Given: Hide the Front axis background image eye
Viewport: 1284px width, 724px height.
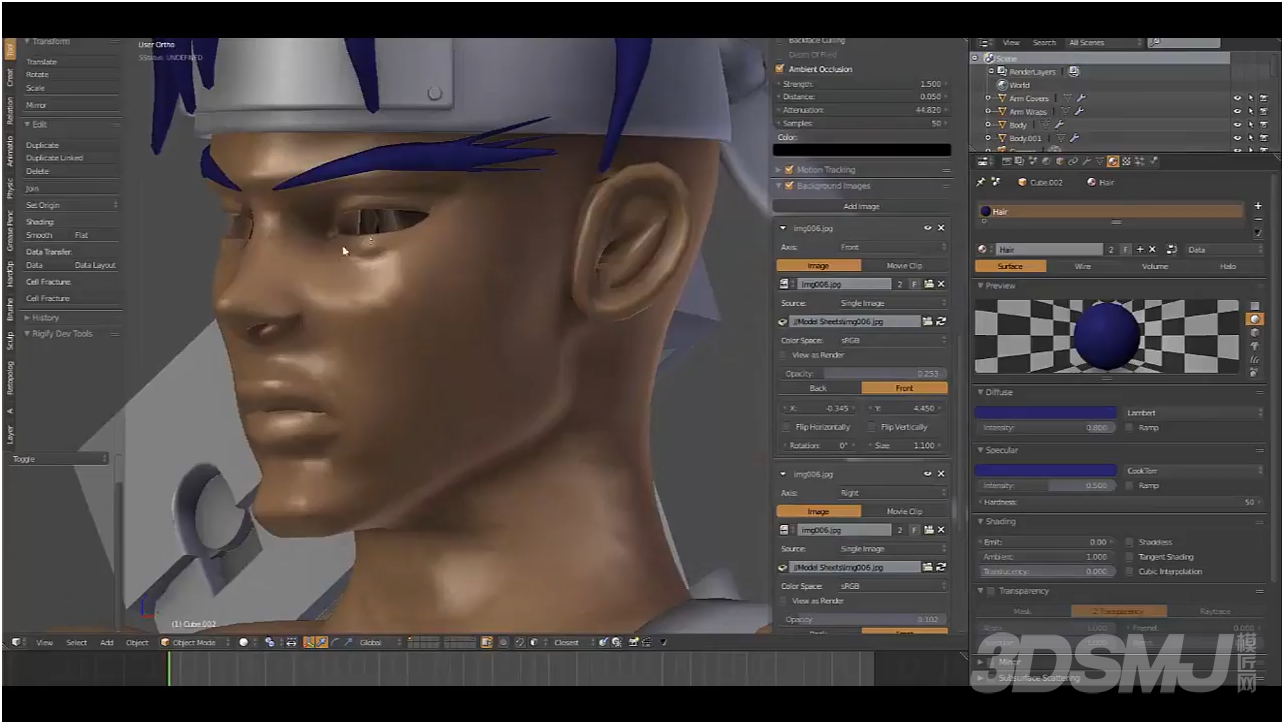Looking at the screenshot, I should 928,228.
